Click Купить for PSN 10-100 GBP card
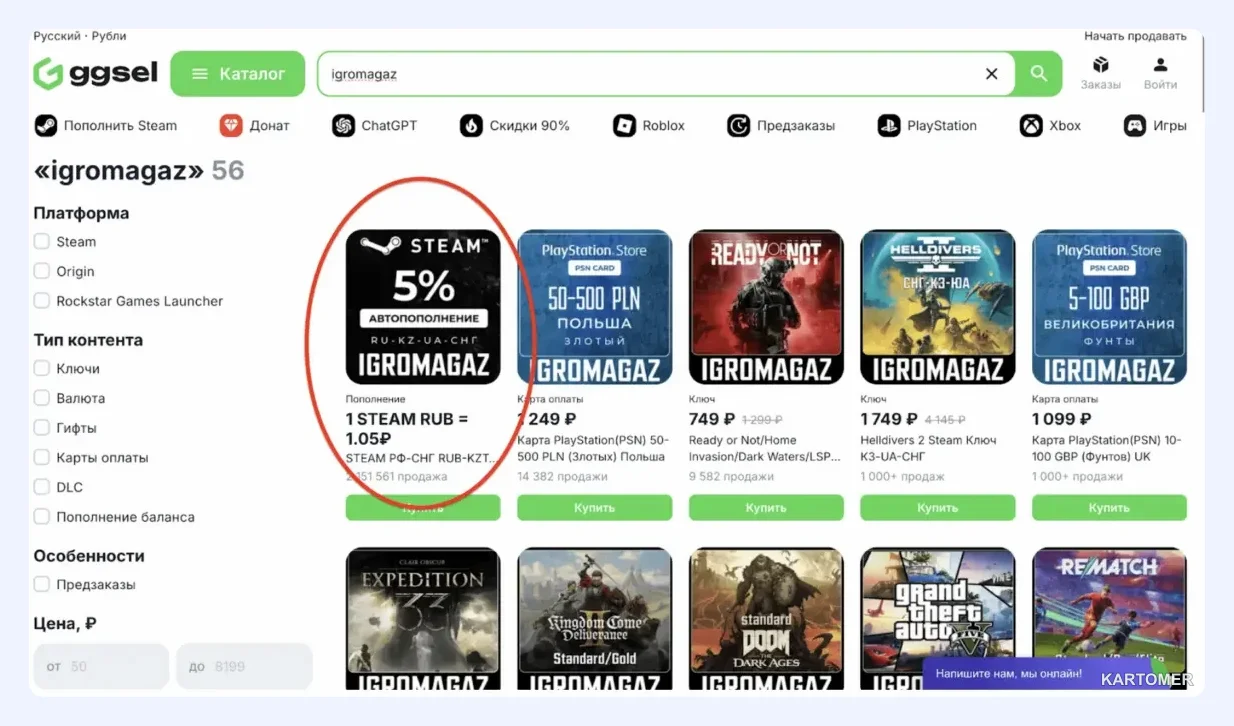Viewport: 1234px width, 726px height. pos(1109,508)
